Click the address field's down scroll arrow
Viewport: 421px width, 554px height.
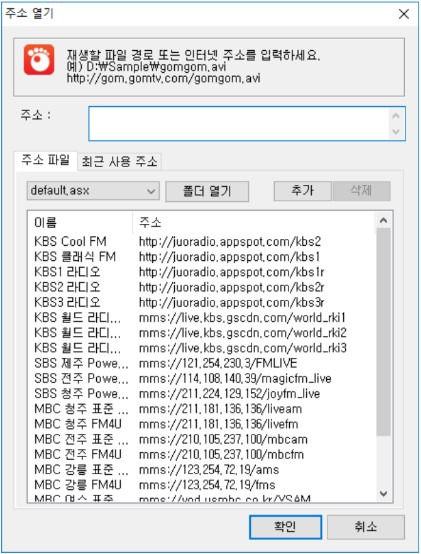tap(396, 131)
